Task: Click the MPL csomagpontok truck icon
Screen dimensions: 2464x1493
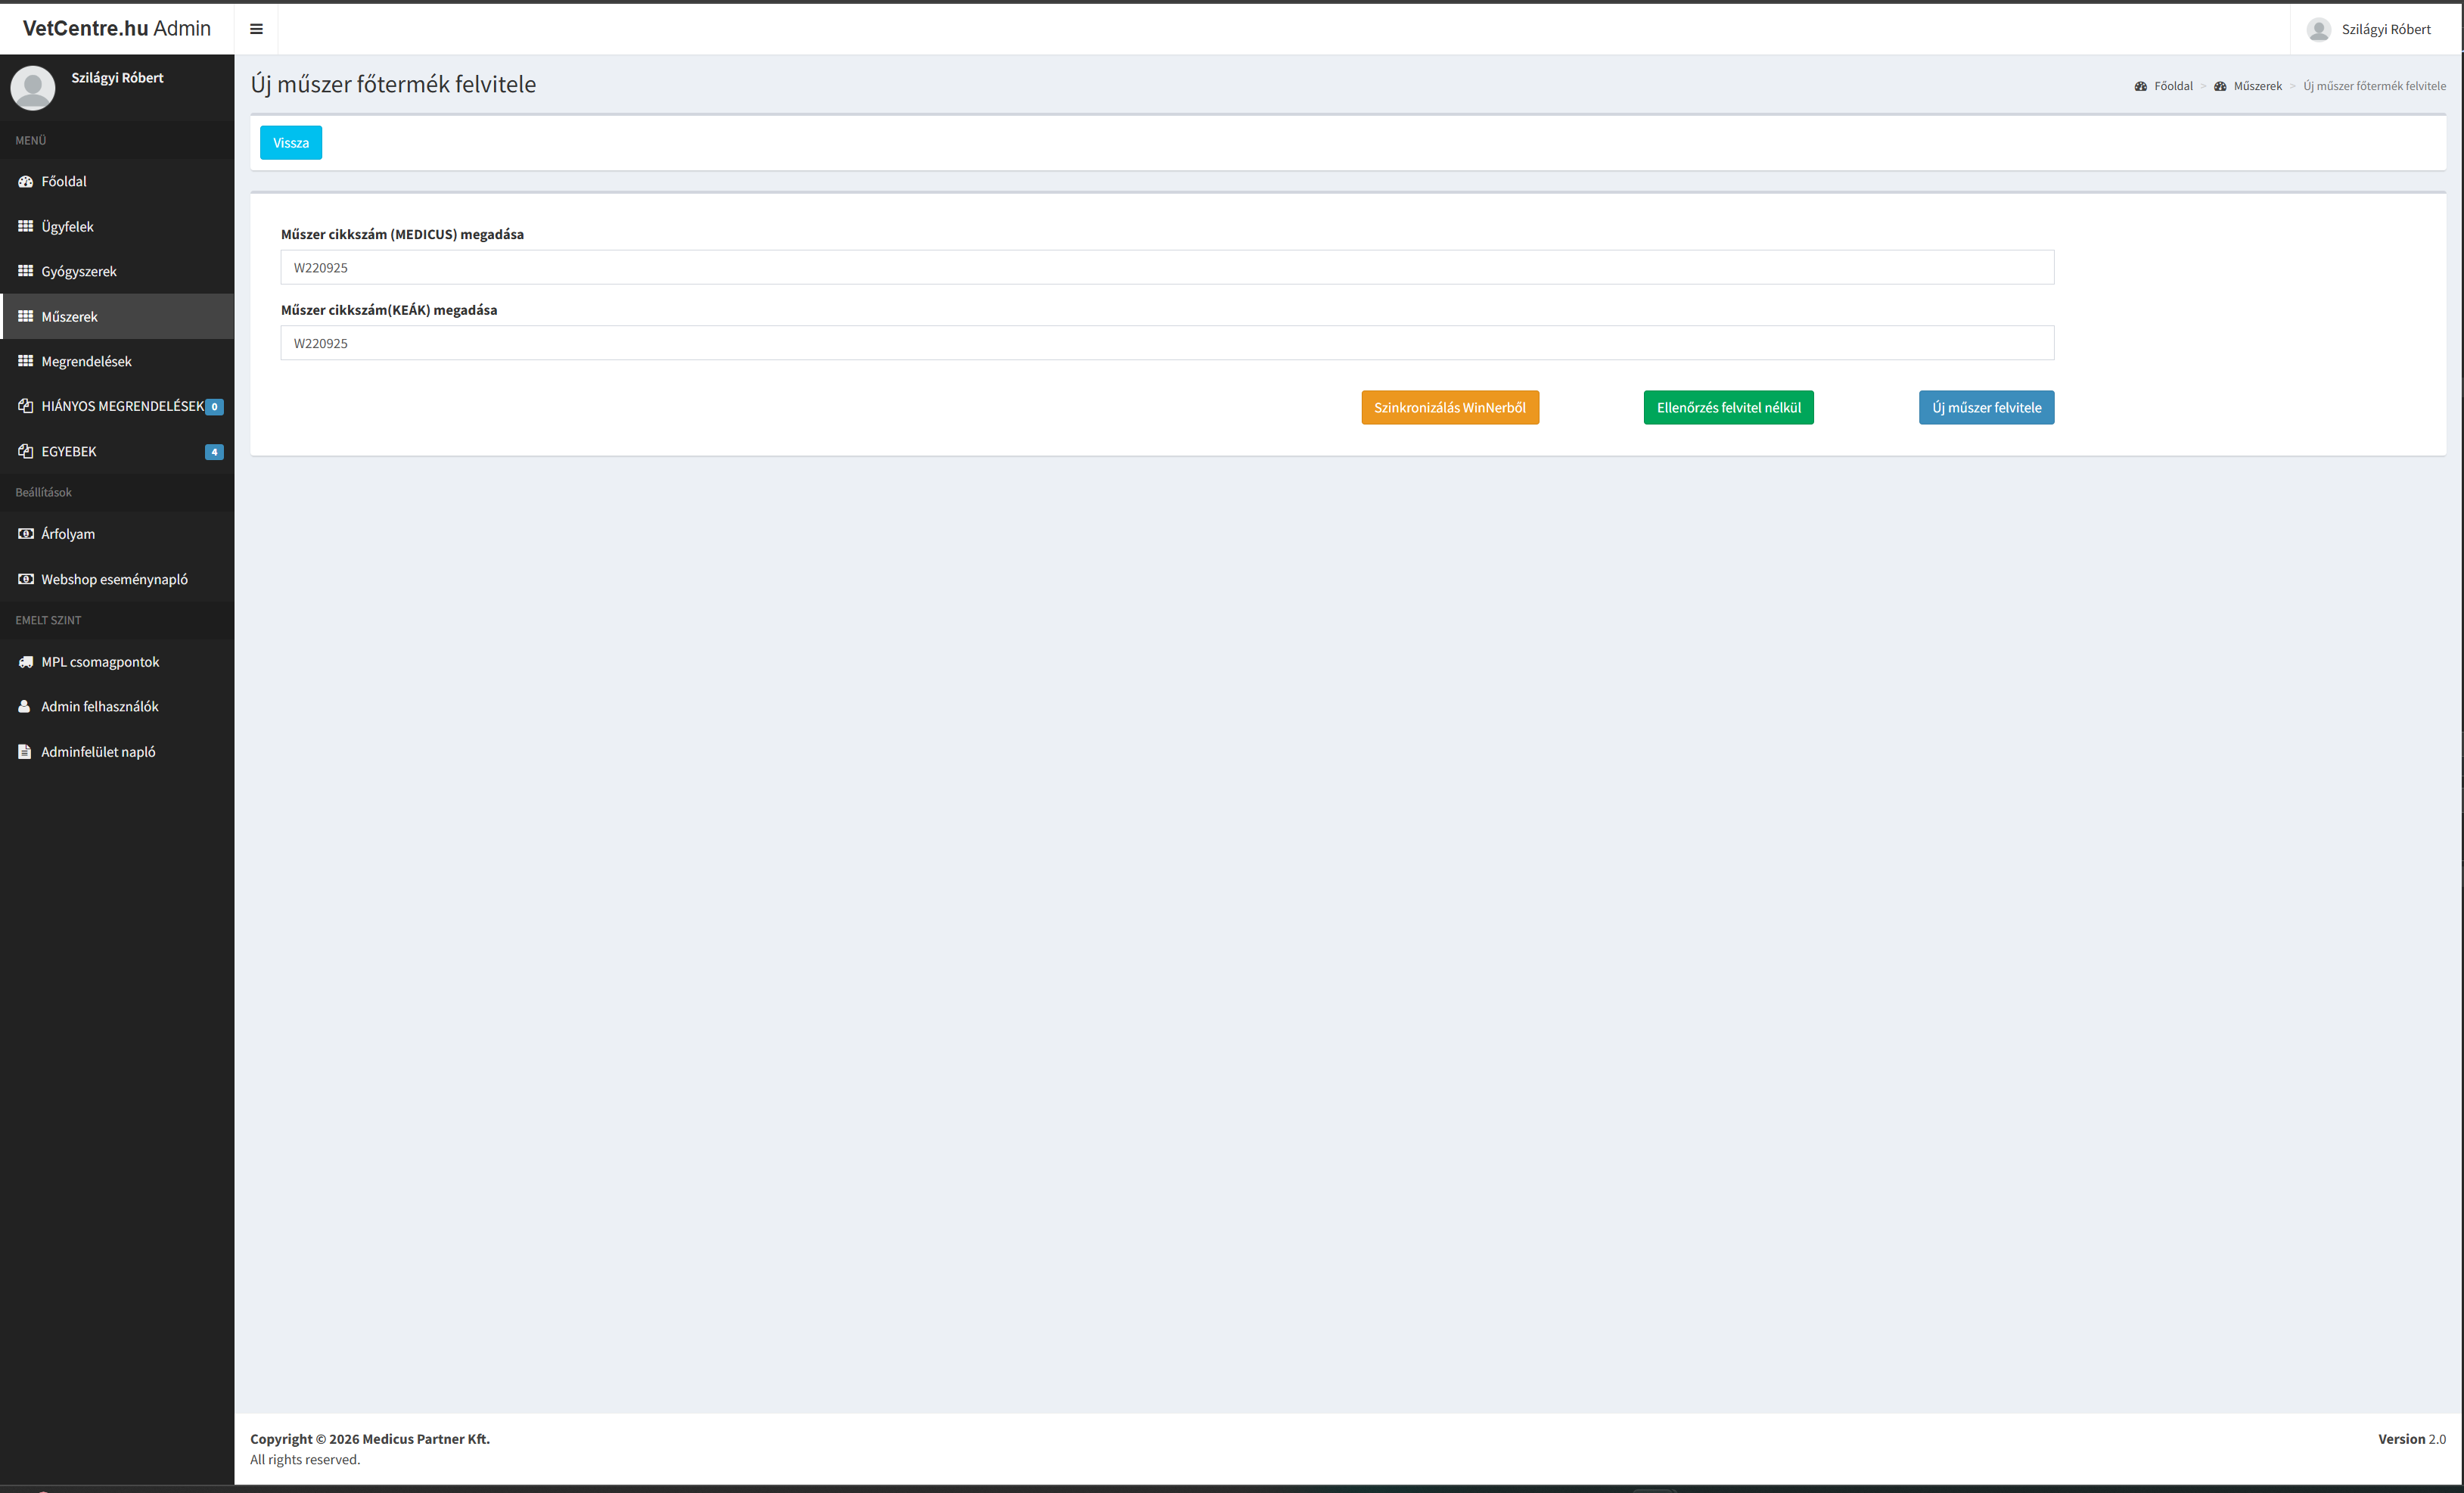Action: click(26, 662)
